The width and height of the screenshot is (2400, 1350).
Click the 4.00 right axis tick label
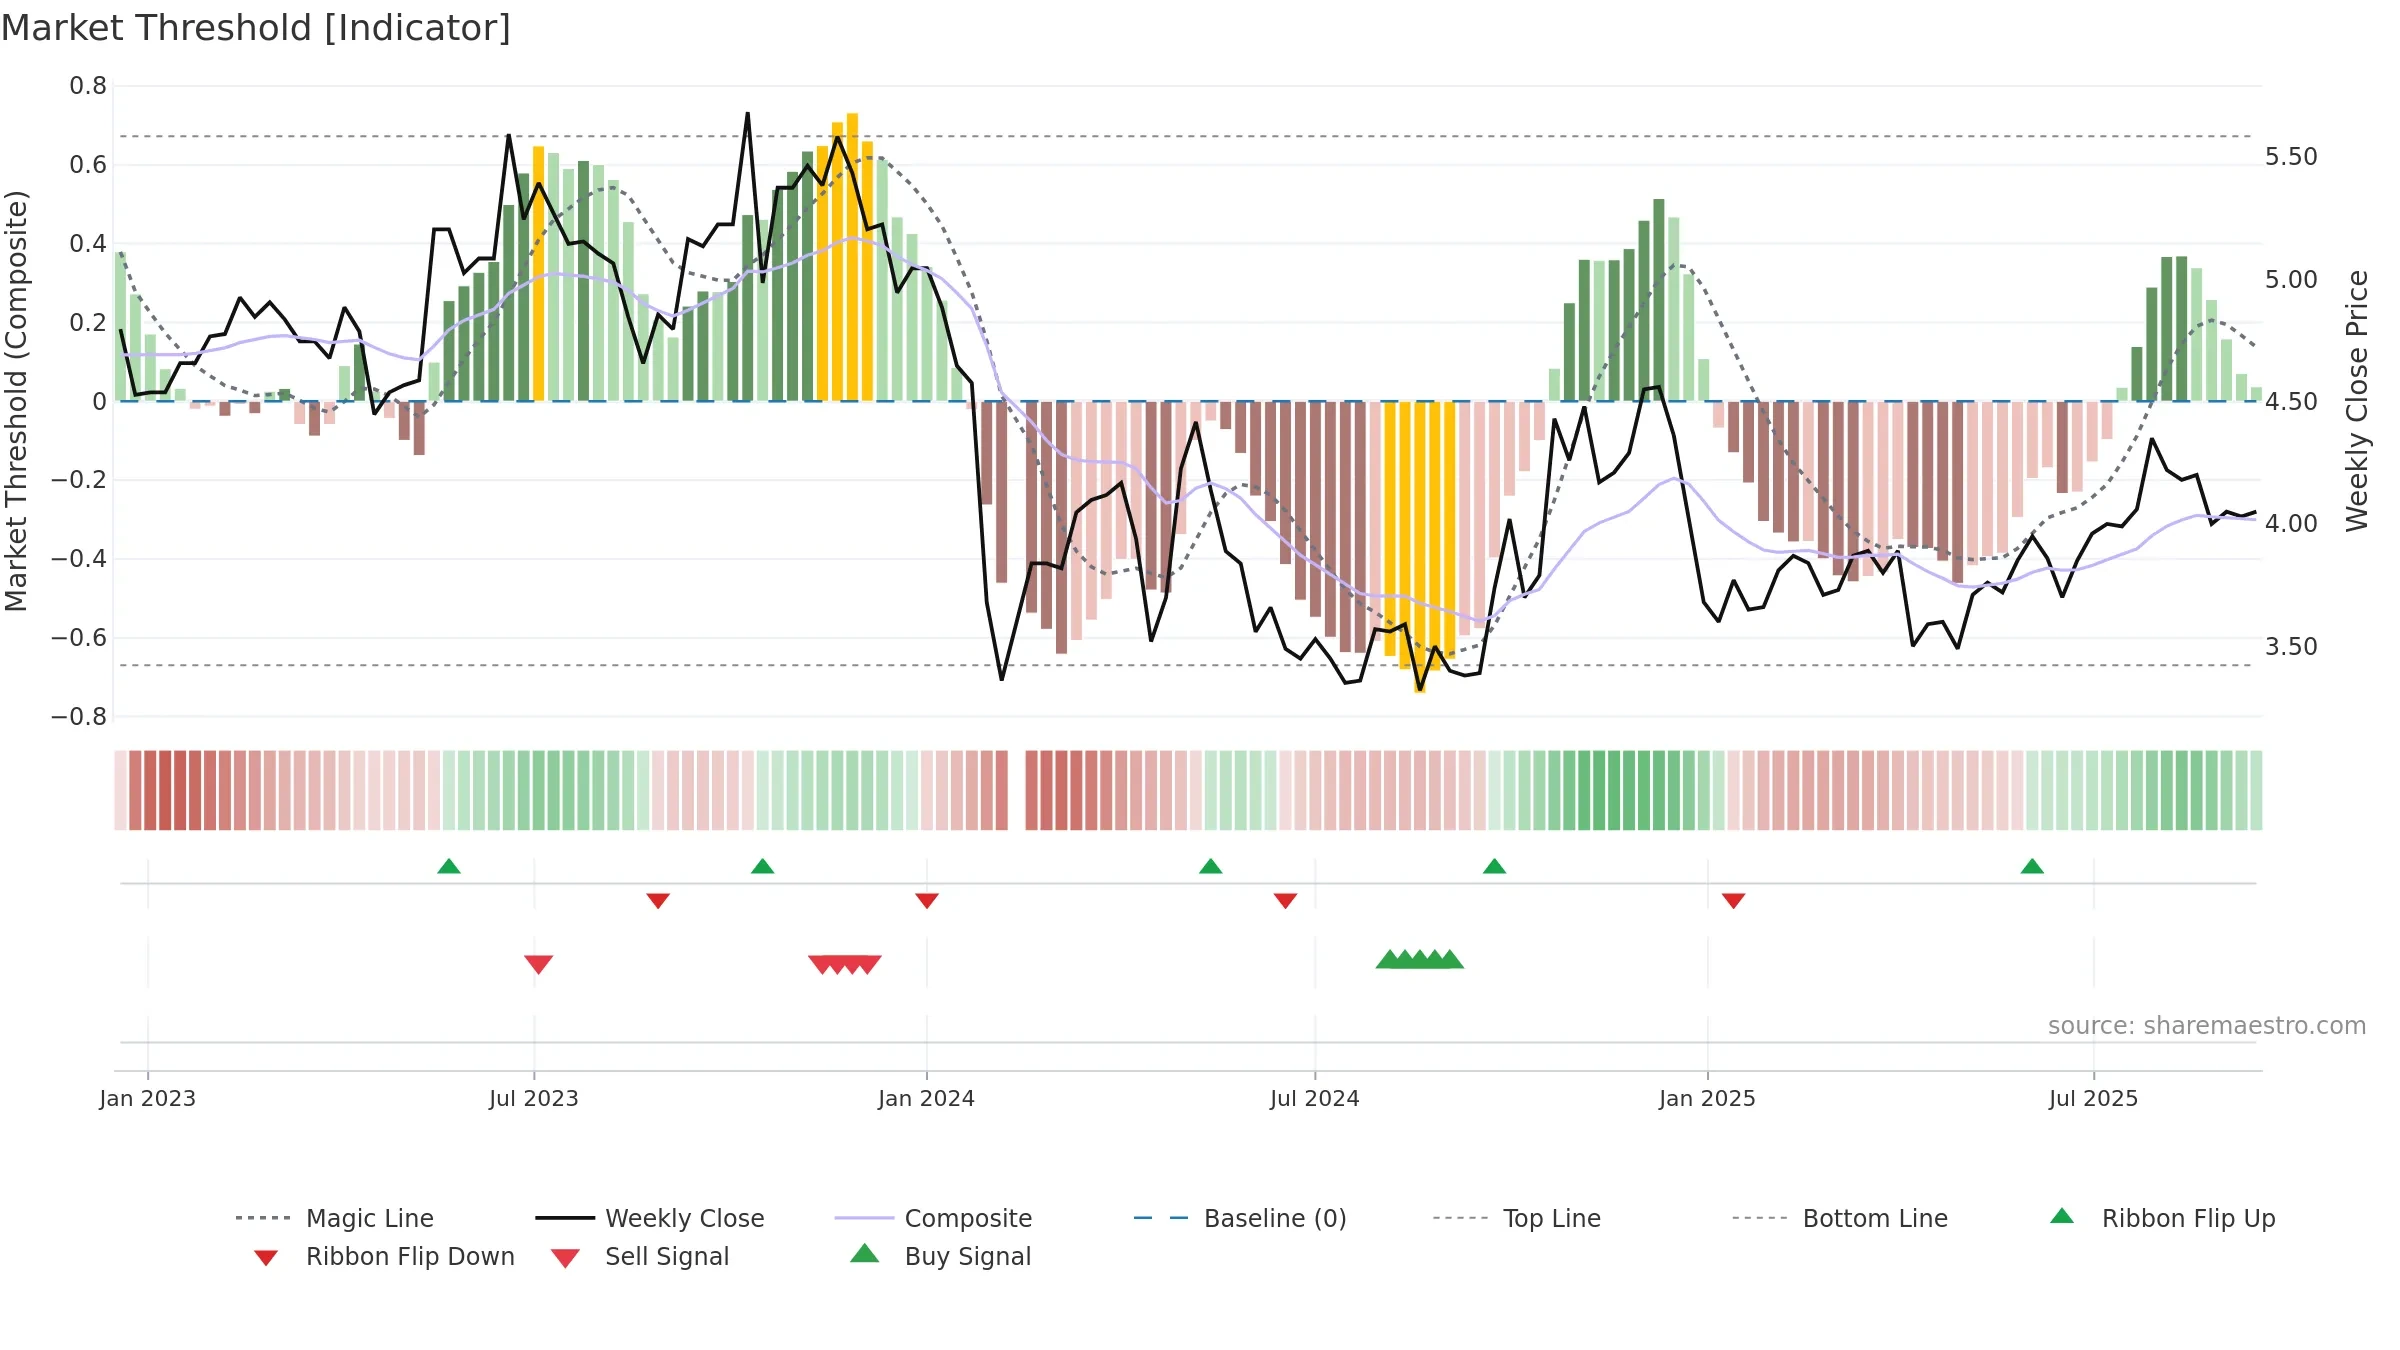(2291, 524)
